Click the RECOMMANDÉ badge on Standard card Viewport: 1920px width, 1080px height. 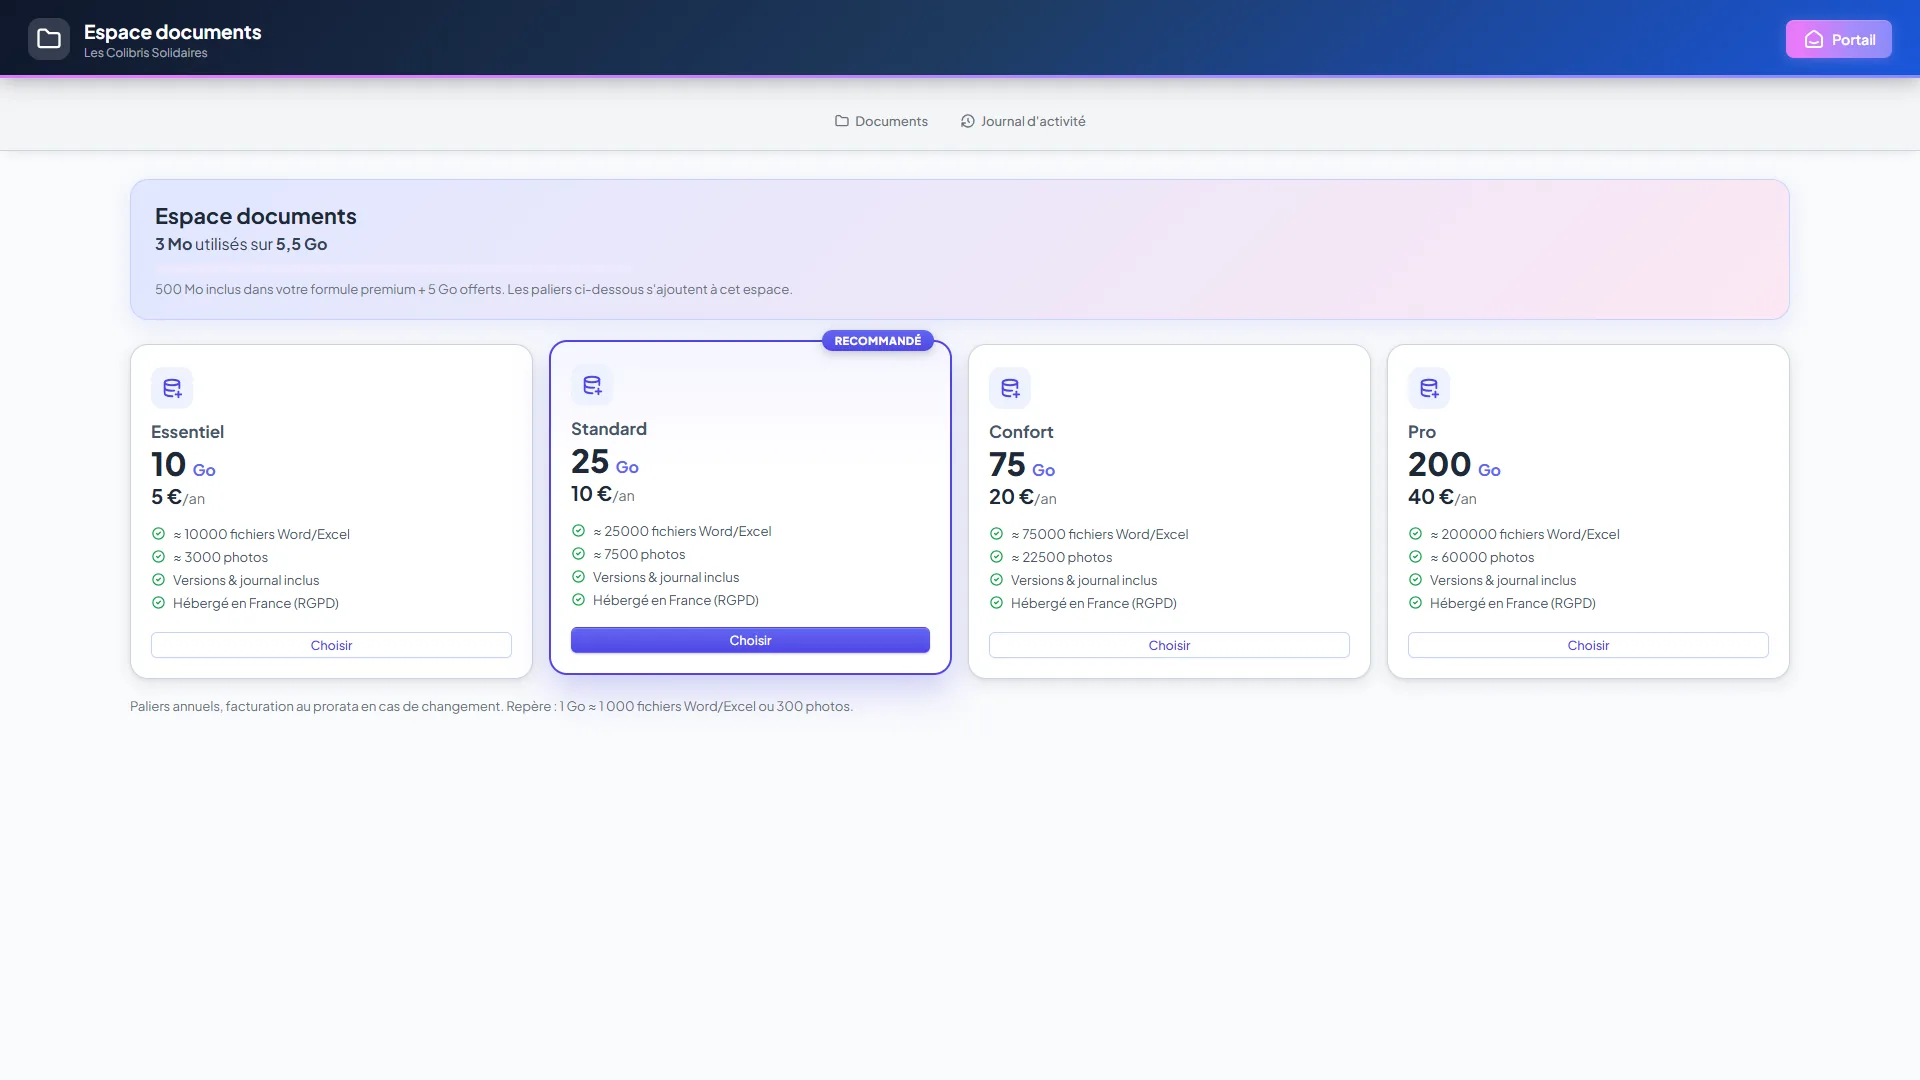point(878,341)
